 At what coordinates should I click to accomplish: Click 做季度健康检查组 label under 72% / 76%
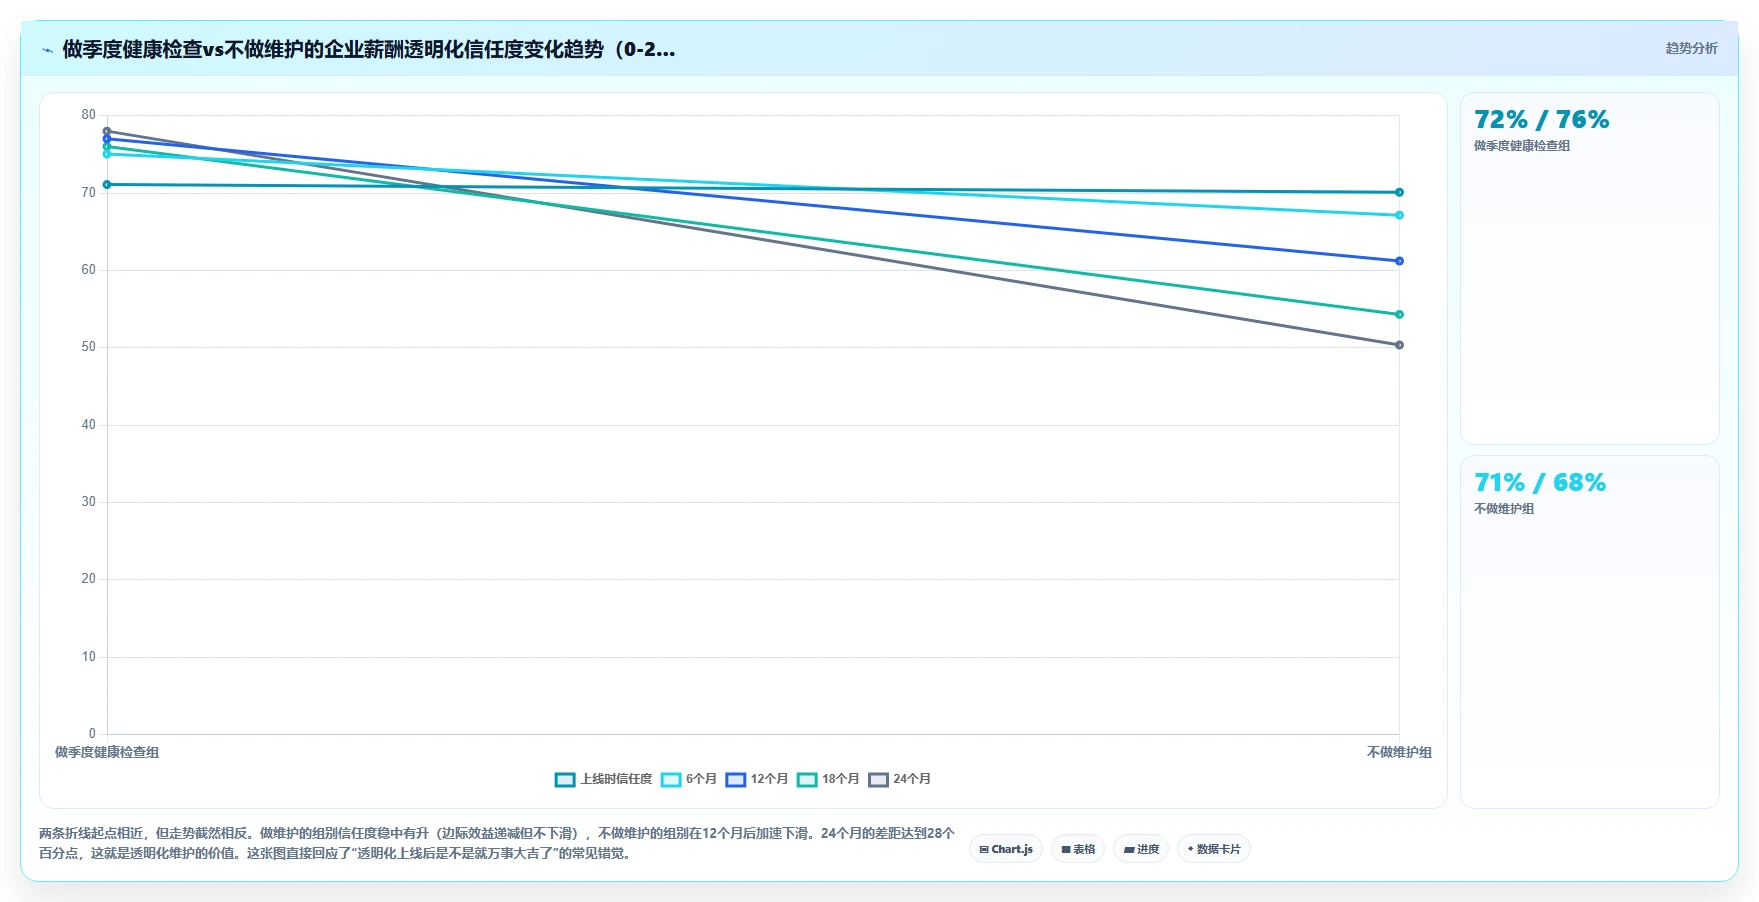(x=1522, y=146)
